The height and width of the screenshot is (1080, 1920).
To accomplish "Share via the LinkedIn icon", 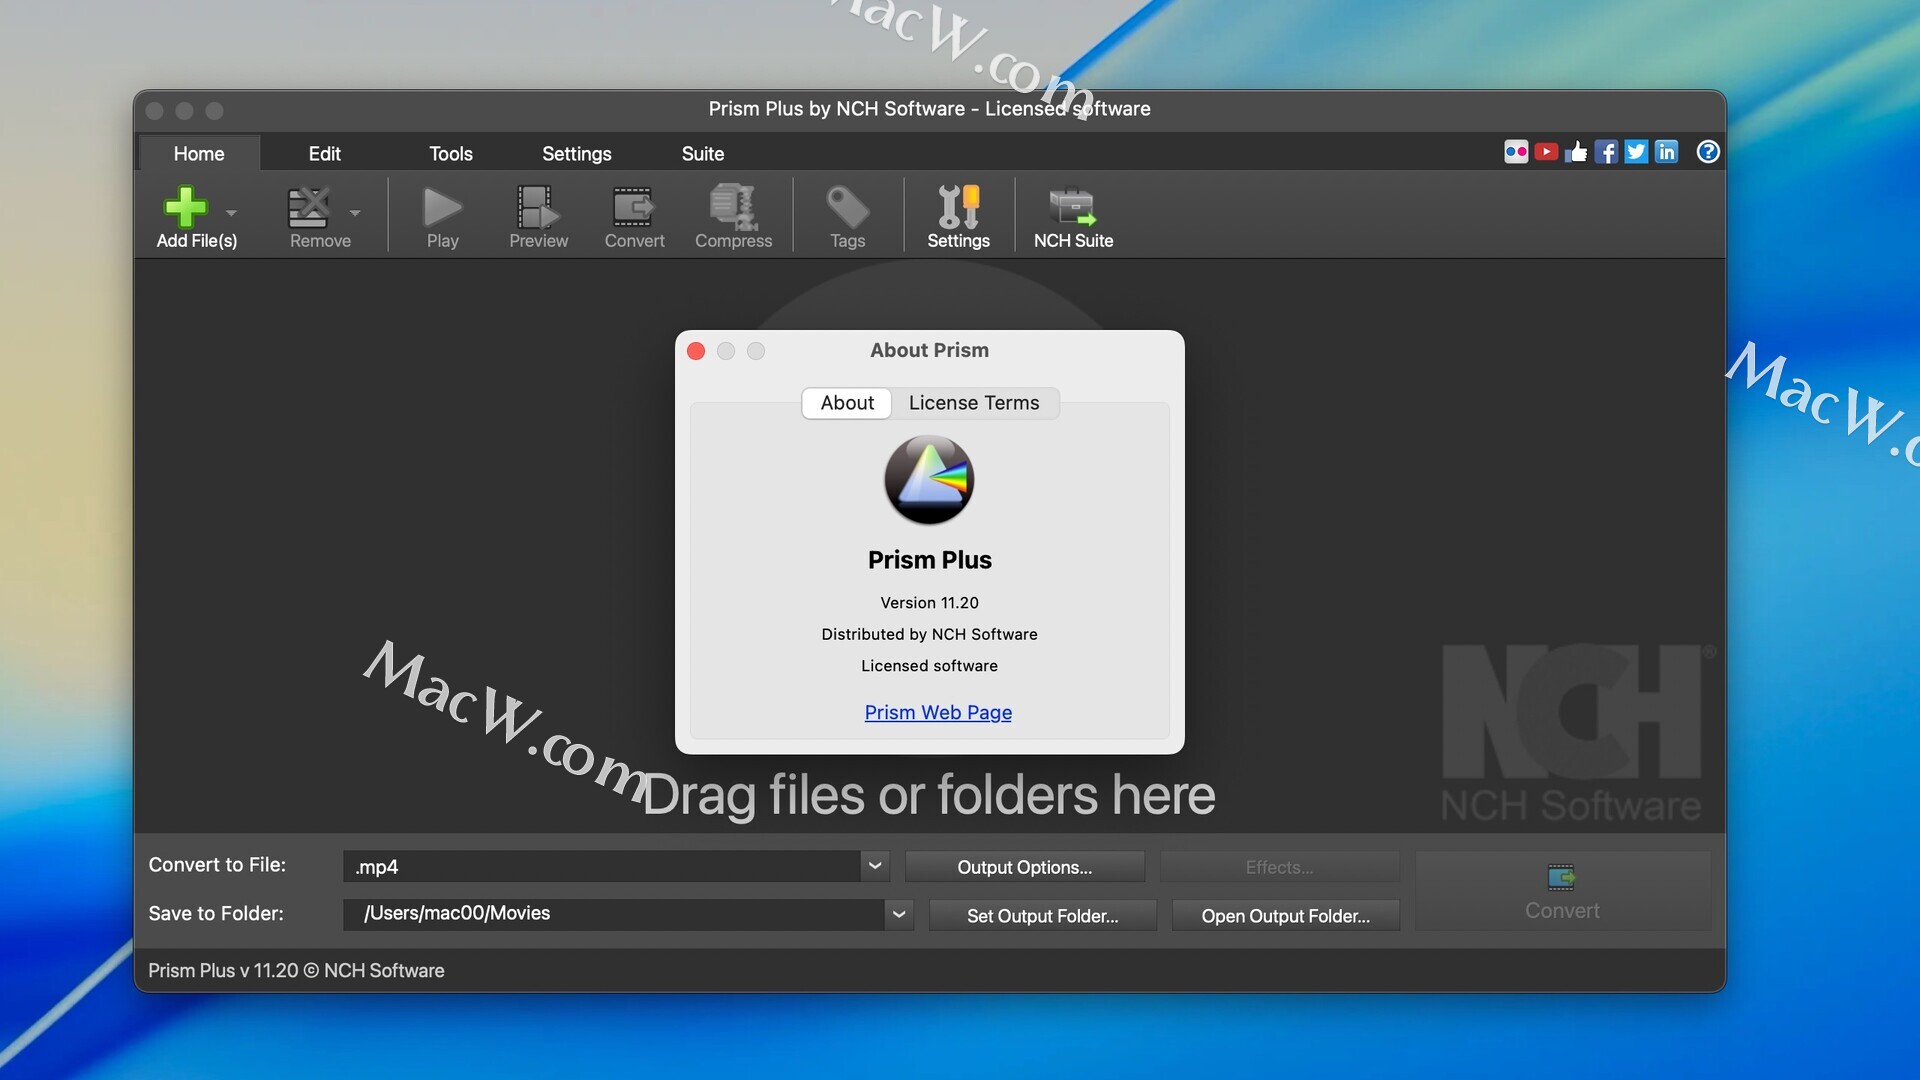I will click(1666, 152).
